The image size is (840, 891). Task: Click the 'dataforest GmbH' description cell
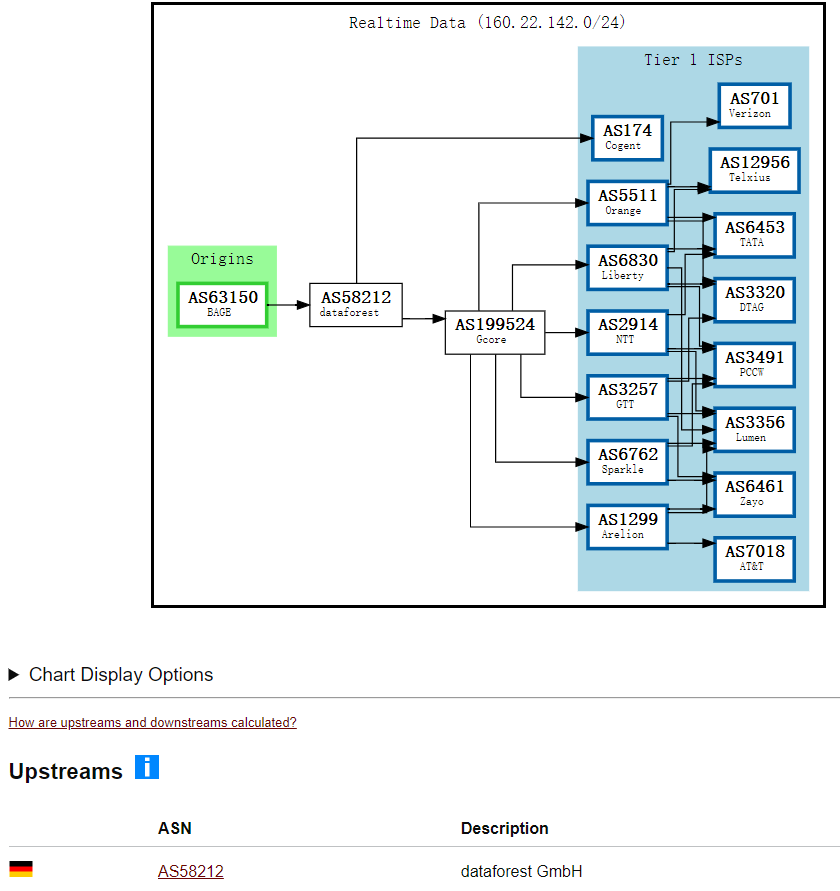[521, 871]
